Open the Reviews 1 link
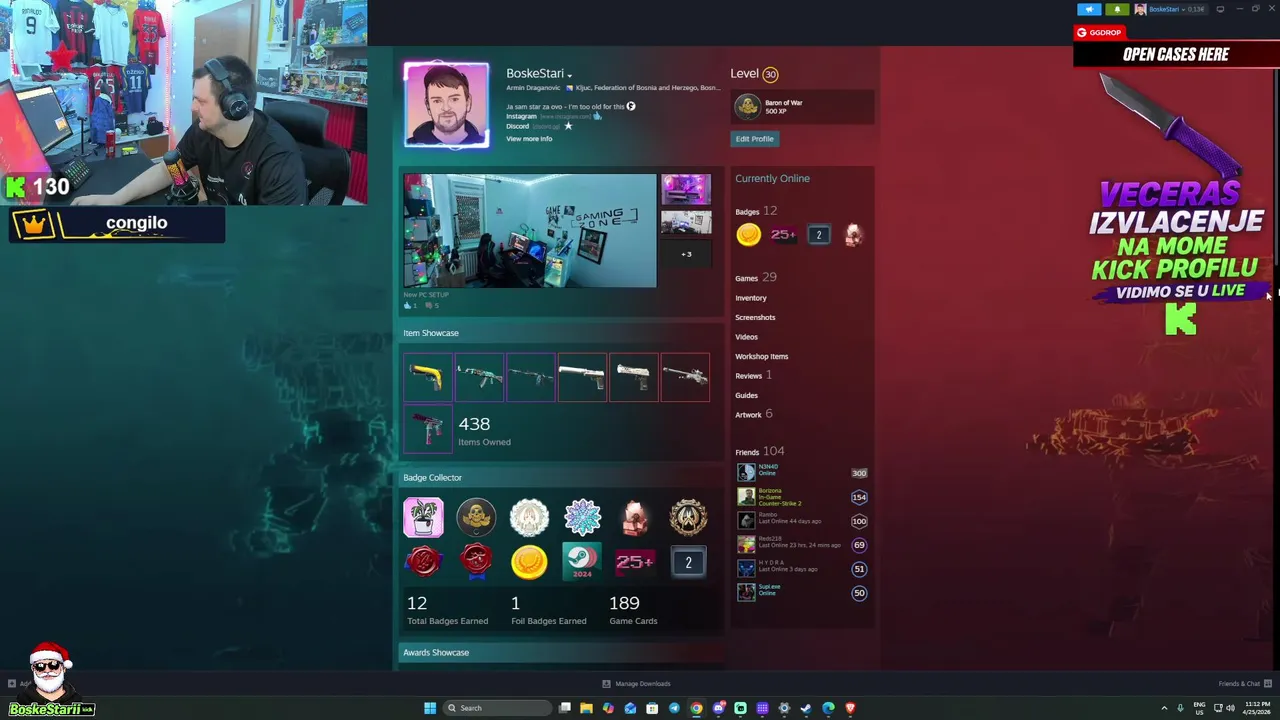 pyautogui.click(x=753, y=375)
